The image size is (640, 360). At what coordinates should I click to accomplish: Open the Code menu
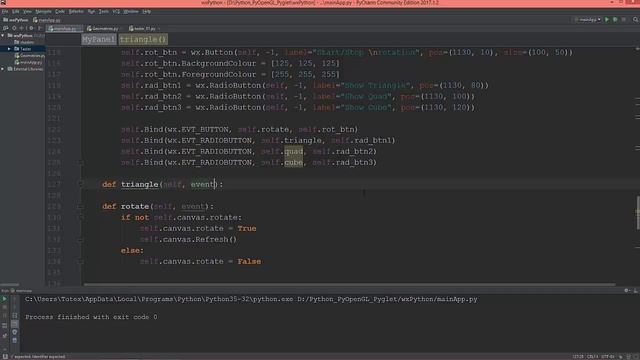coord(60,11)
